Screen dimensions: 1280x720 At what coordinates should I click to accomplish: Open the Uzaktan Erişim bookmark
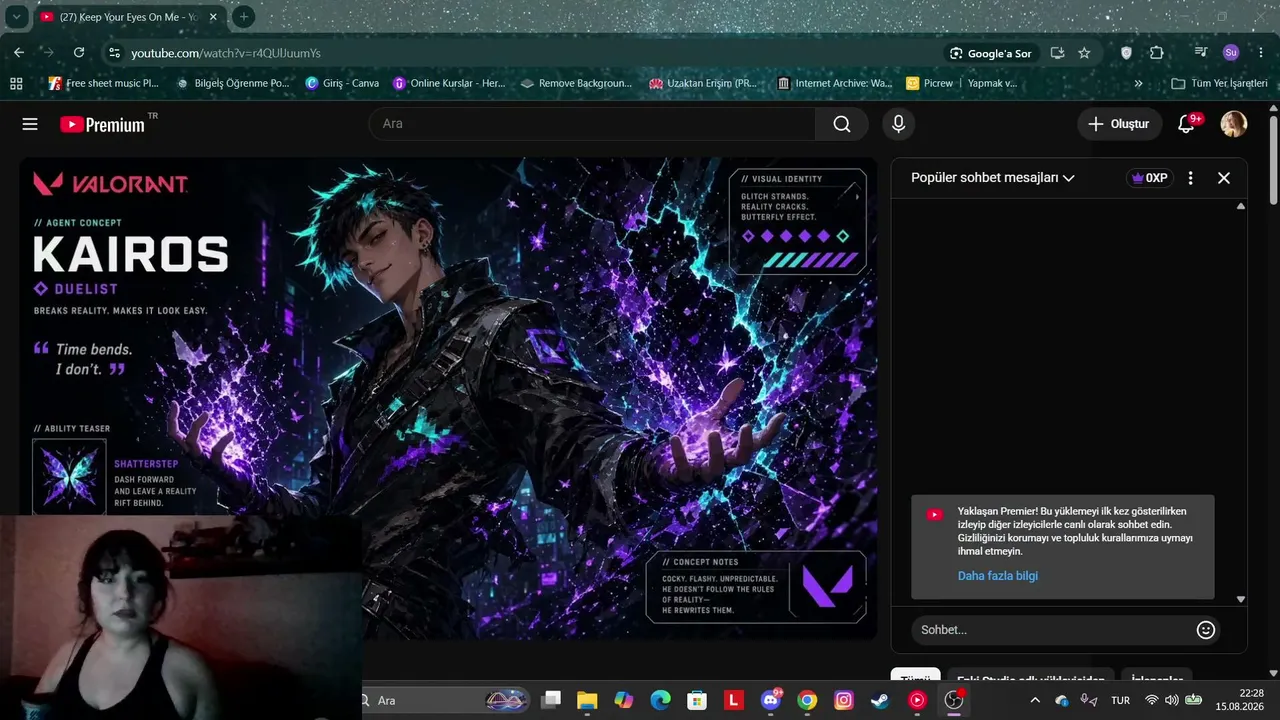tap(704, 83)
